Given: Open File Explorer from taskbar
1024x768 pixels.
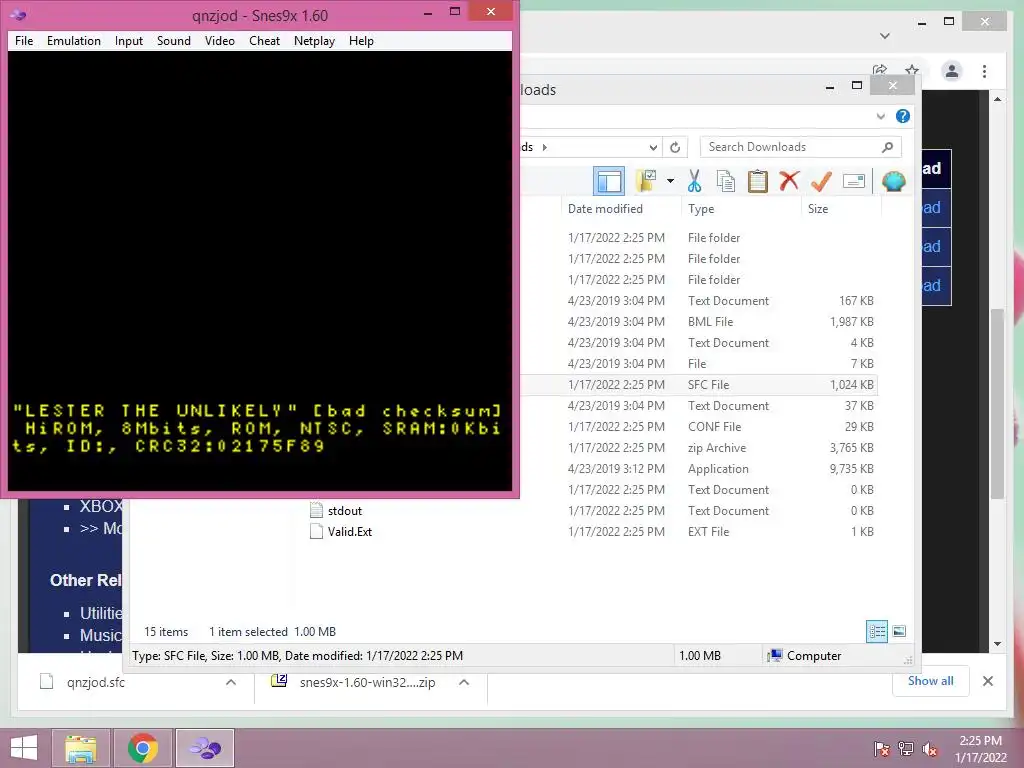Looking at the screenshot, I should coord(81,748).
